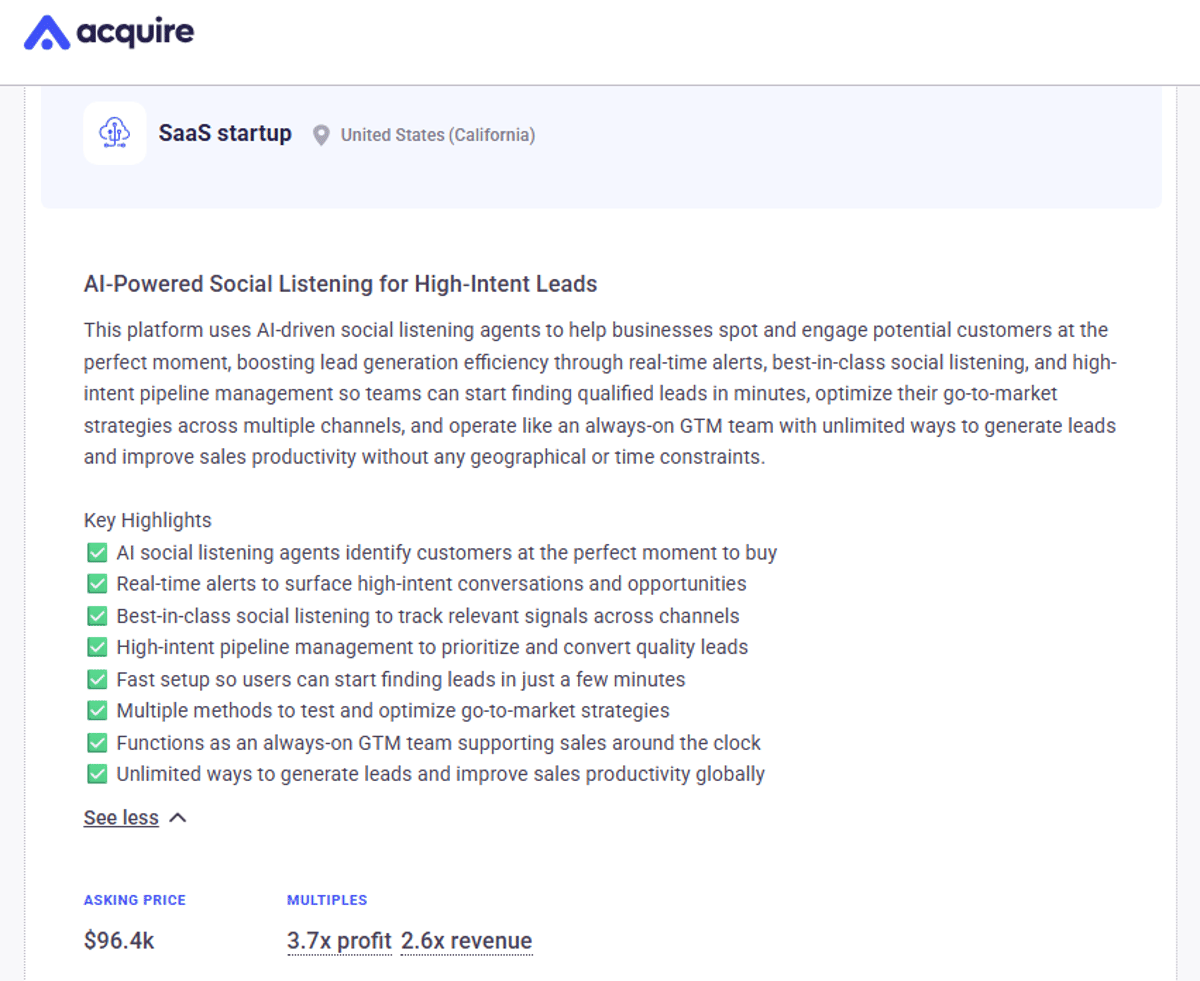Open the '2.6x revenue' multiple details
Screen dimensions: 1200x981
[x=466, y=940]
